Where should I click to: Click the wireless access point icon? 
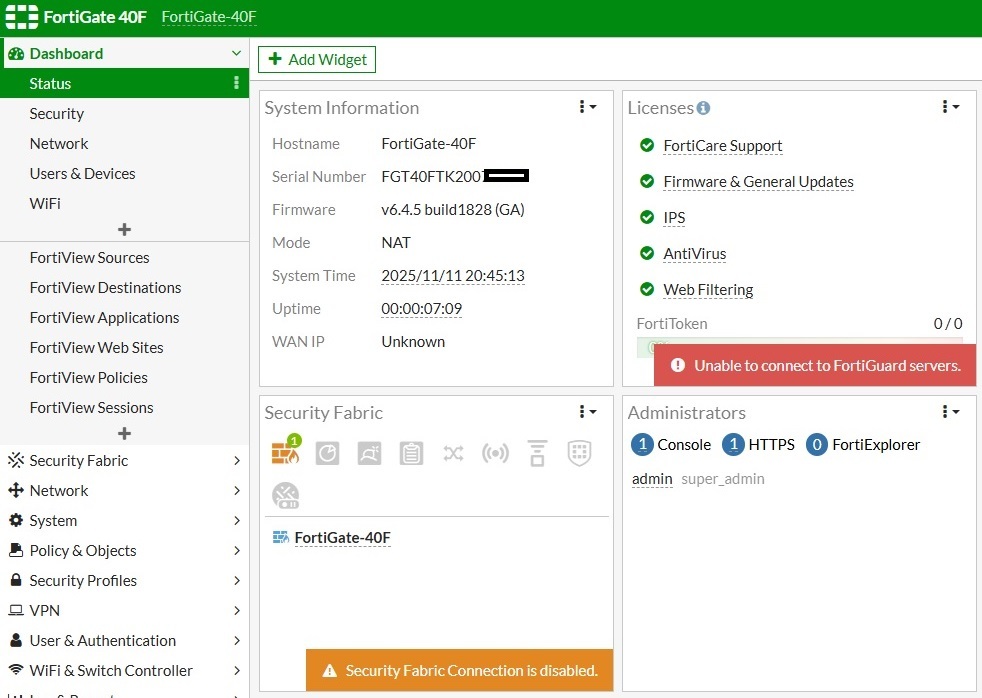click(x=495, y=454)
